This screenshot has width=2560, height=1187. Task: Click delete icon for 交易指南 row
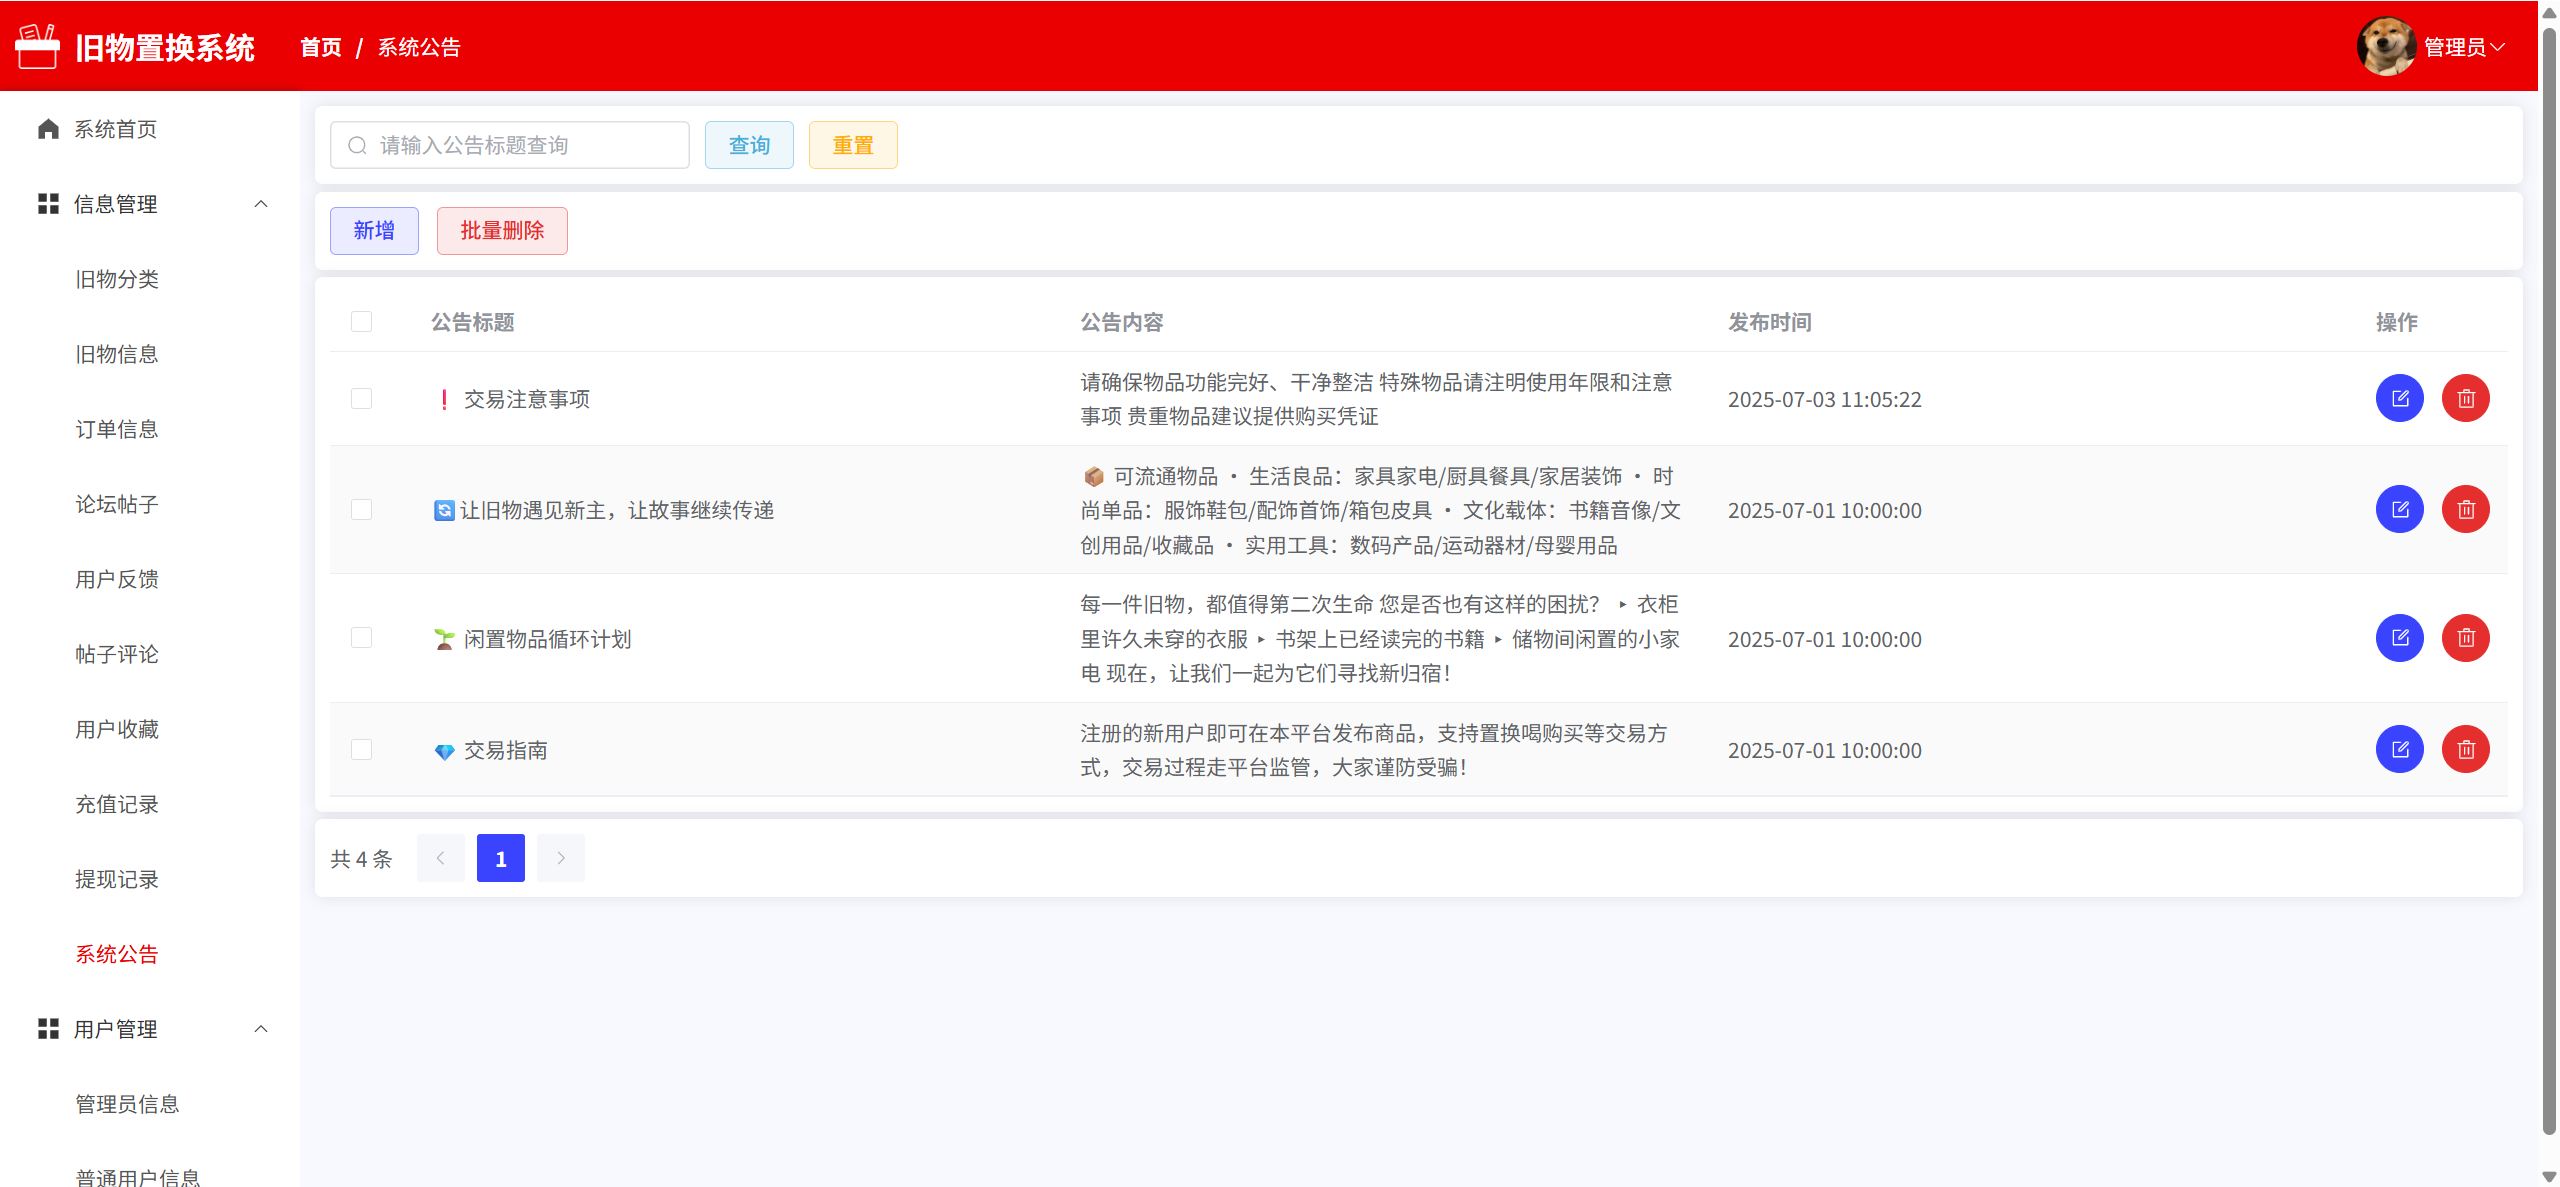2465,750
